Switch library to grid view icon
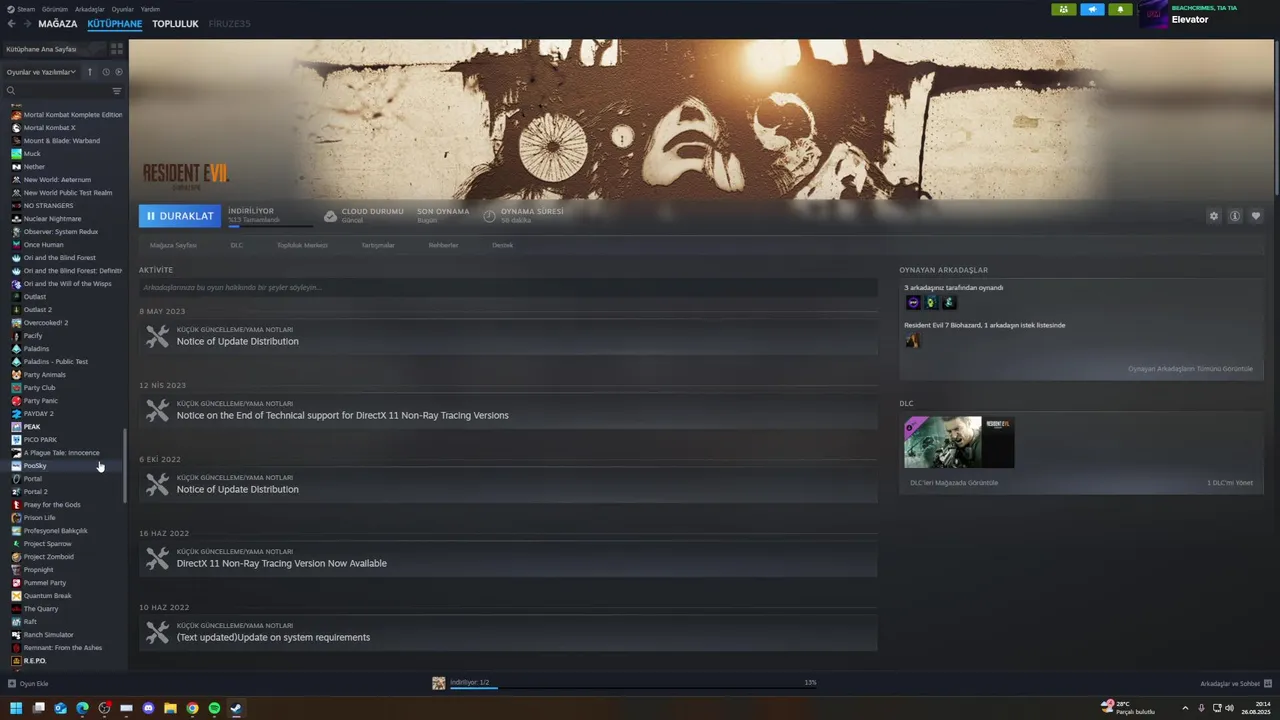Screen dimensions: 1280x720 pyautogui.click(x=117, y=48)
